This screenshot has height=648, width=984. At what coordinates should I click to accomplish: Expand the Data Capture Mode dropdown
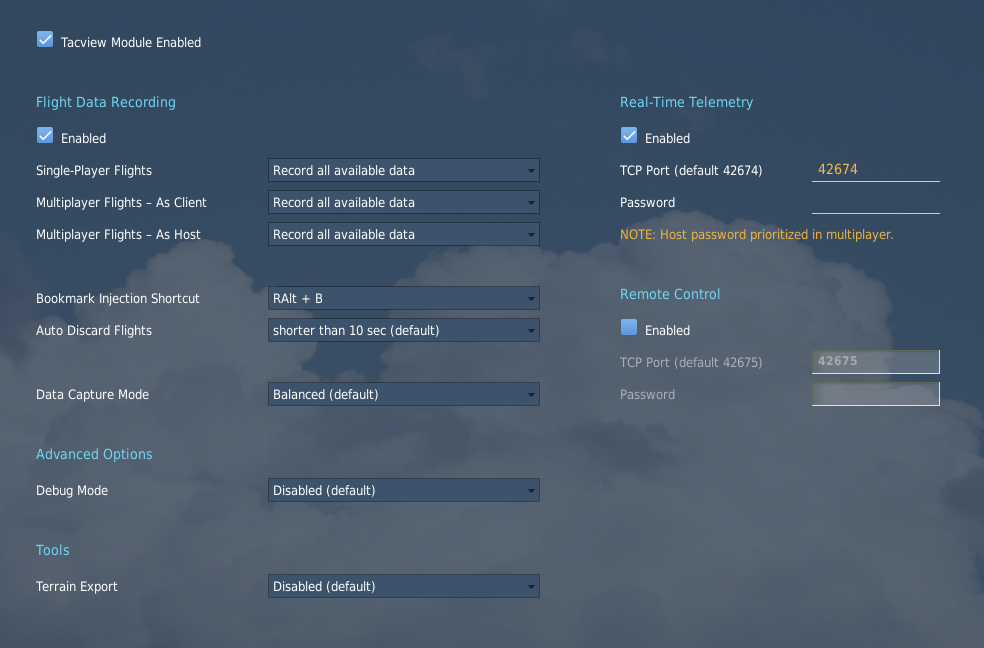coord(404,395)
